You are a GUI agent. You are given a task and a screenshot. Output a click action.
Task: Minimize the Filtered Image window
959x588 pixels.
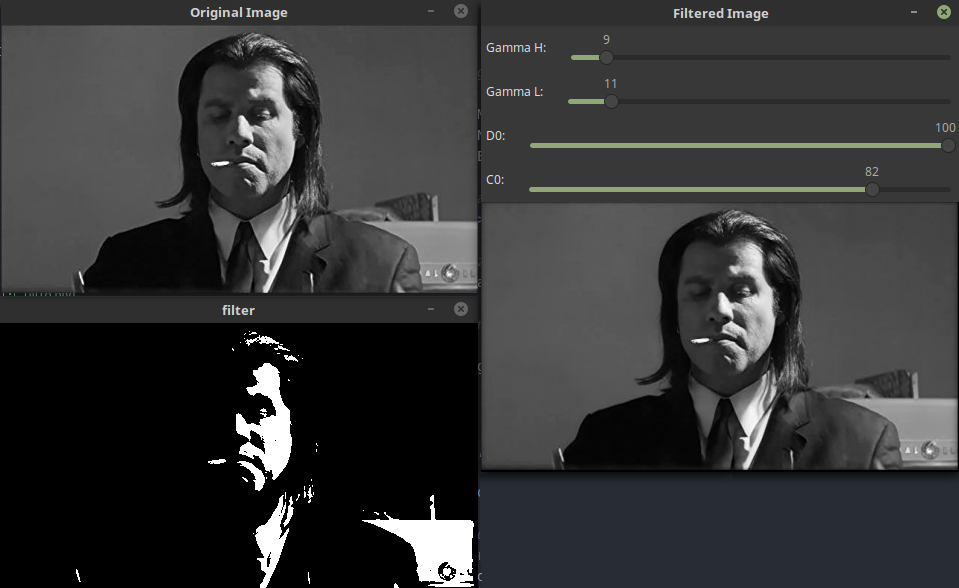[914, 12]
